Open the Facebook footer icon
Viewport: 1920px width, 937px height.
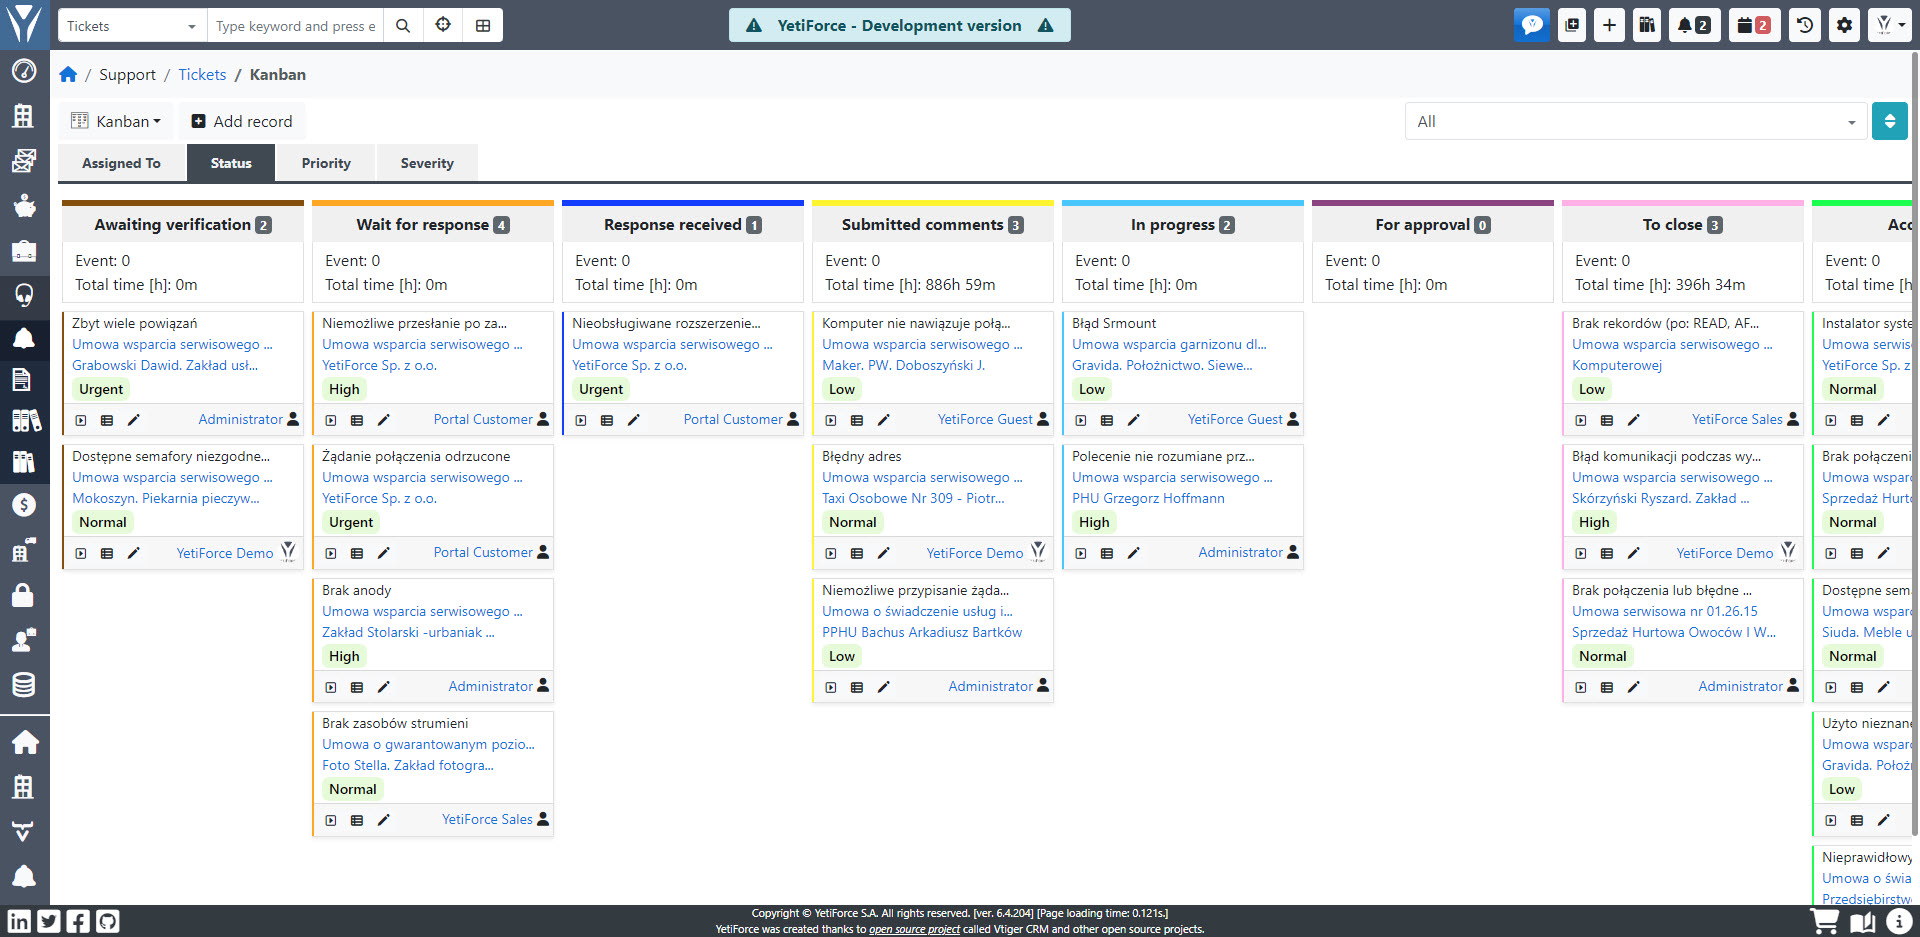click(x=78, y=921)
